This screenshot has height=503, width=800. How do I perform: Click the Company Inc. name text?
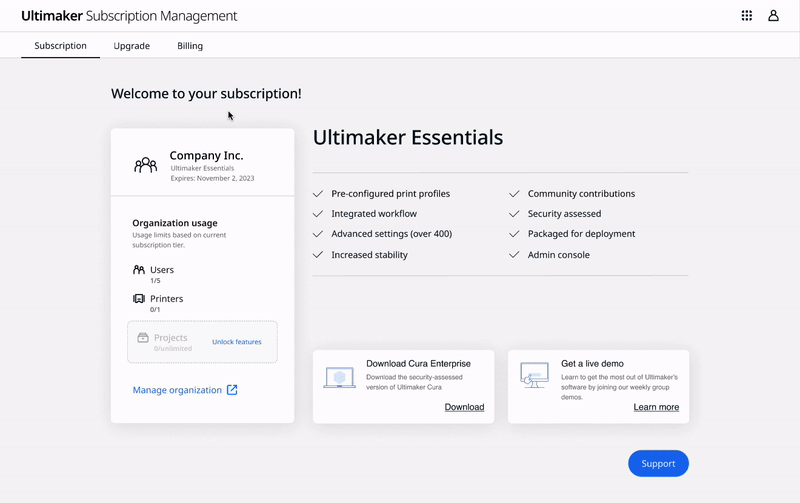(x=206, y=155)
